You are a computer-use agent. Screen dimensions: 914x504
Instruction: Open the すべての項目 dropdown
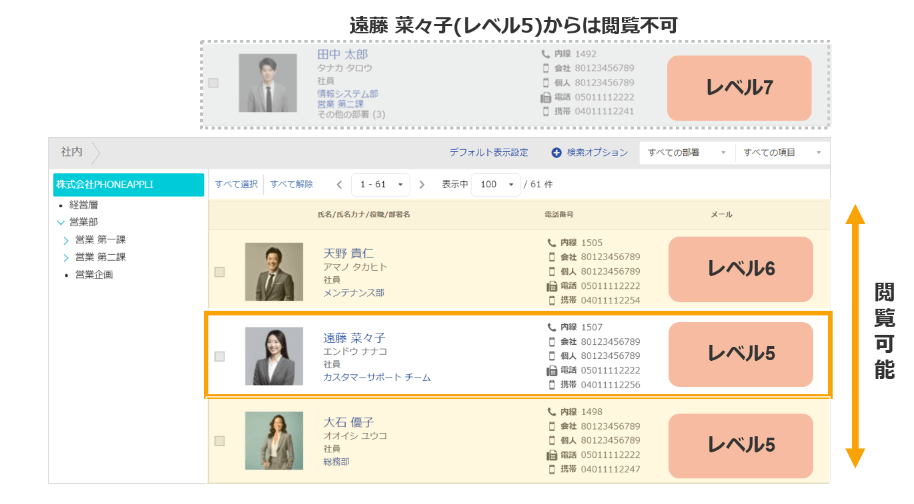tap(782, 153)
